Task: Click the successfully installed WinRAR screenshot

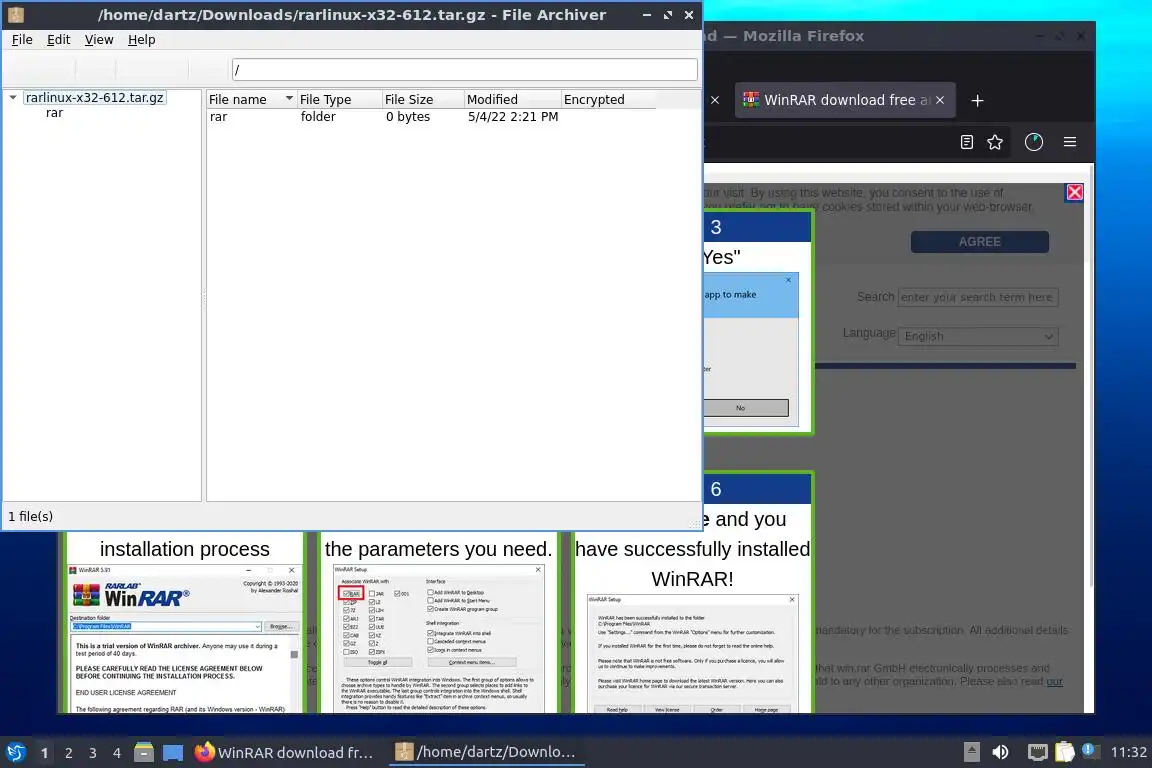Action: click(x=692, y=653)
